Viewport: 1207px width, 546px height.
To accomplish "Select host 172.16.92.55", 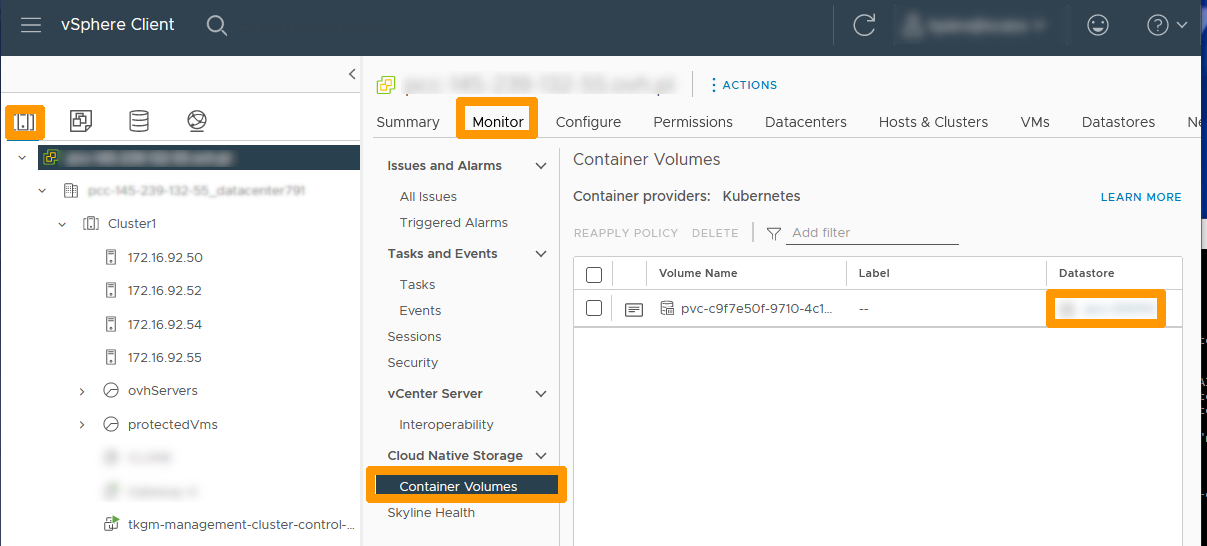I will 165,357.
